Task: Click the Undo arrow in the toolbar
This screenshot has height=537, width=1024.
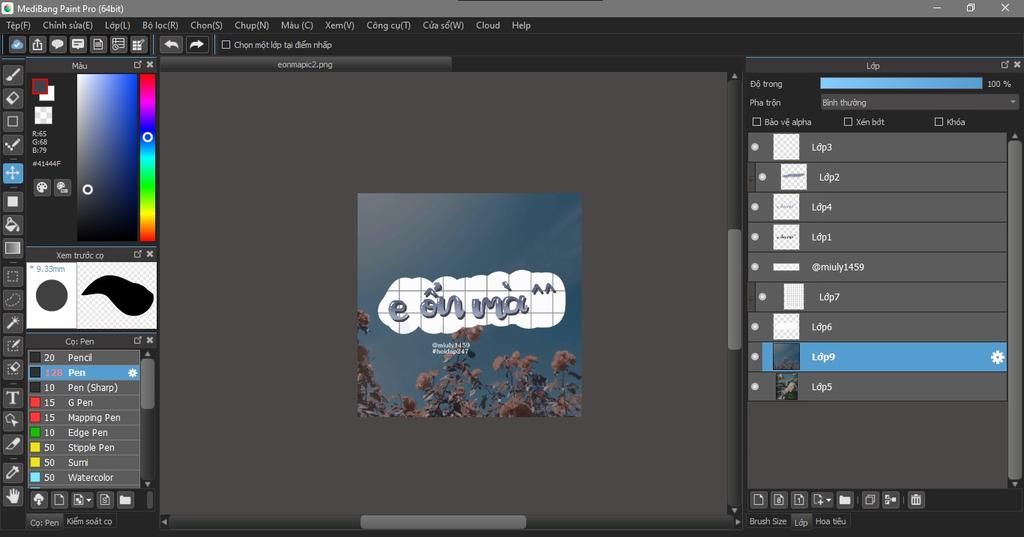Action: 171,44
